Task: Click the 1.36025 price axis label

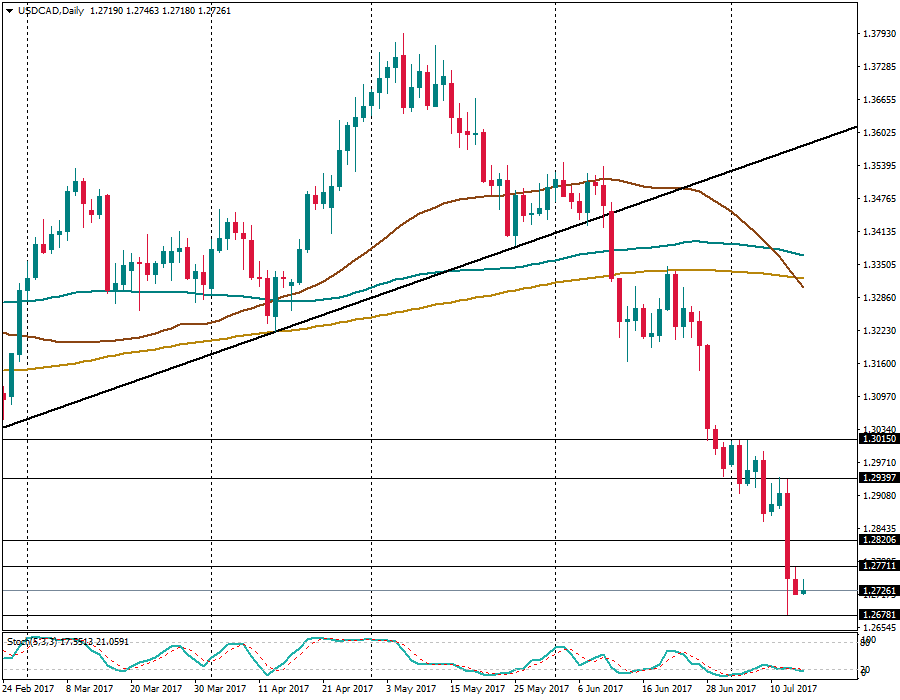Action: click(x=879, y=132)
